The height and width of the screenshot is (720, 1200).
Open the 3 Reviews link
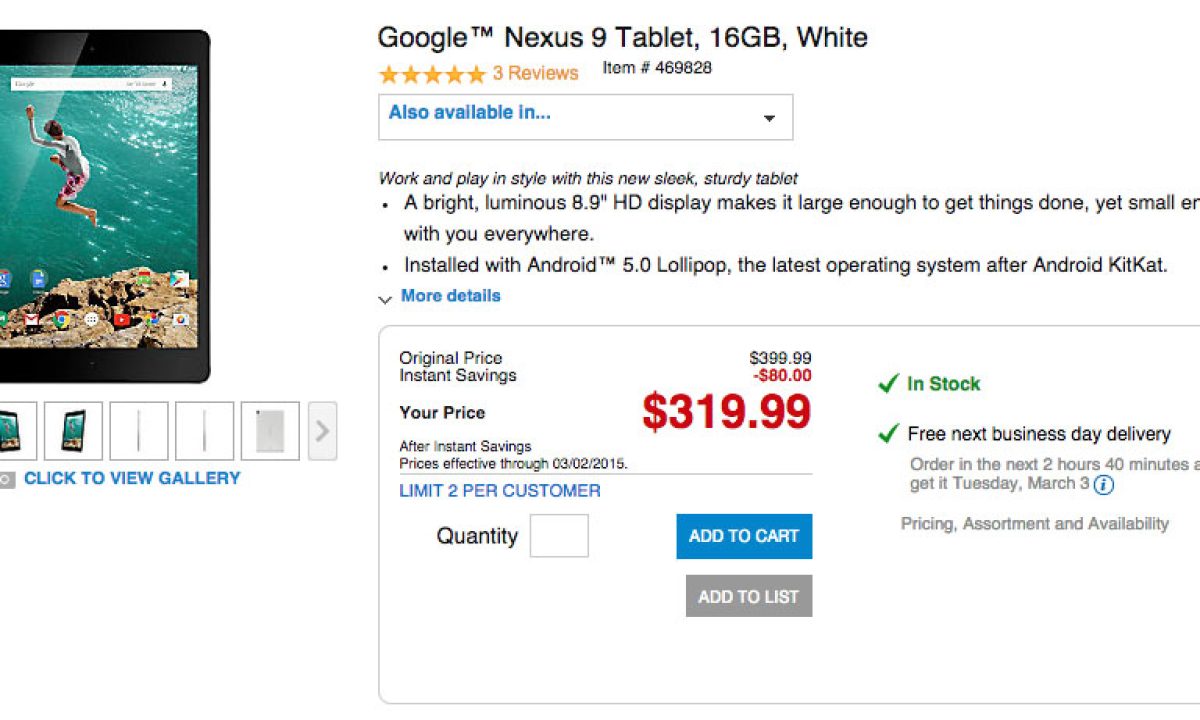(x=535, y=73)
